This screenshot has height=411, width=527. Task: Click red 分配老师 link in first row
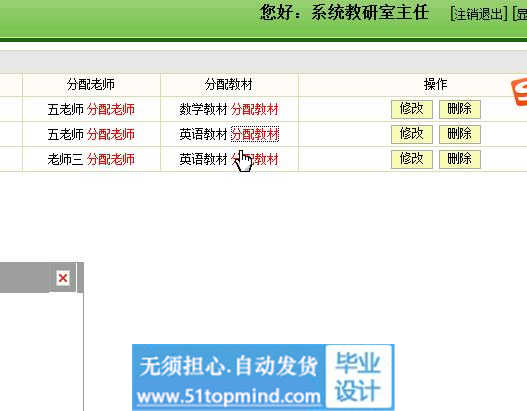click(x=111, y=110)
